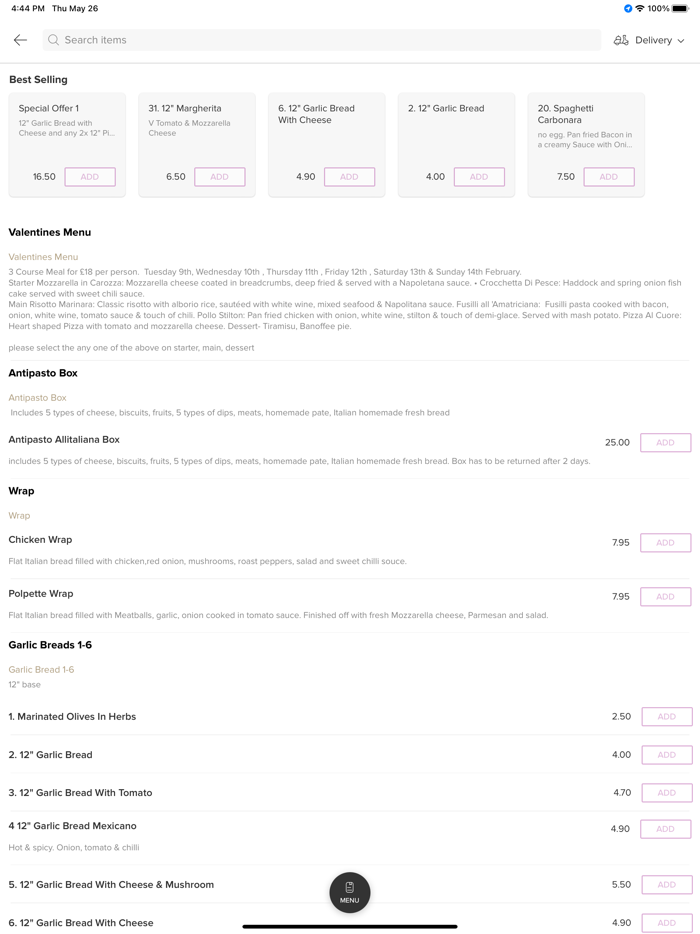Viewport: 700px width, 934px height.
Task: Tap the location services status icon
Action: [x=628, y=9]
